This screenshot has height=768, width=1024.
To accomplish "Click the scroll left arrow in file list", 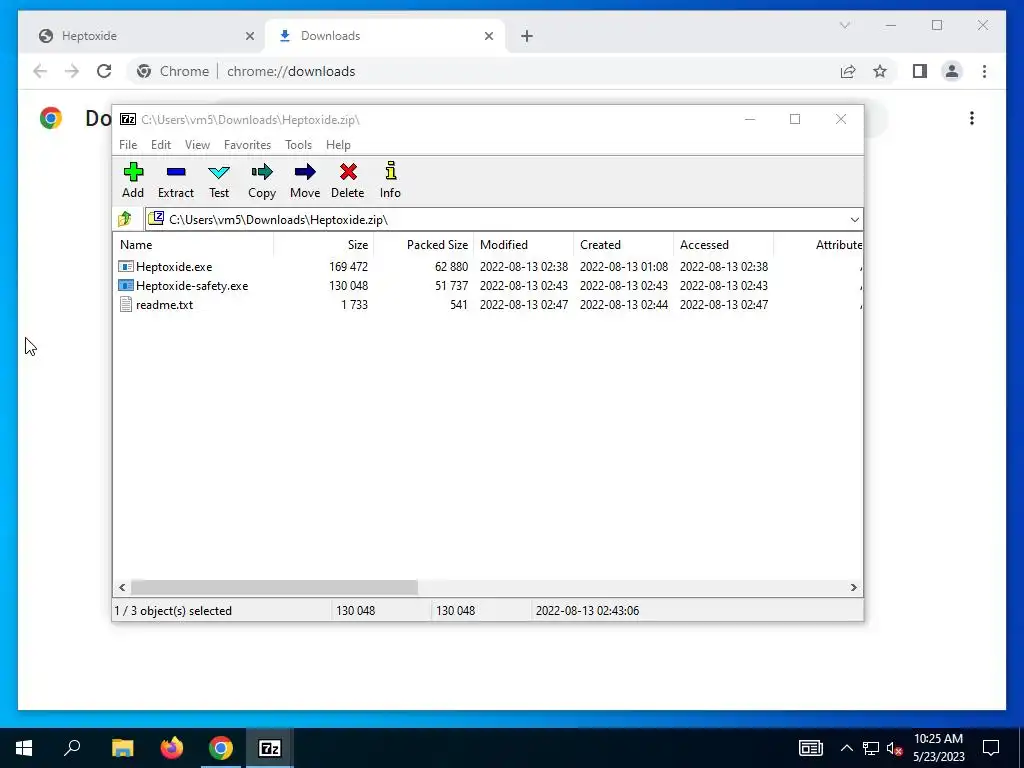I will 122,587.
